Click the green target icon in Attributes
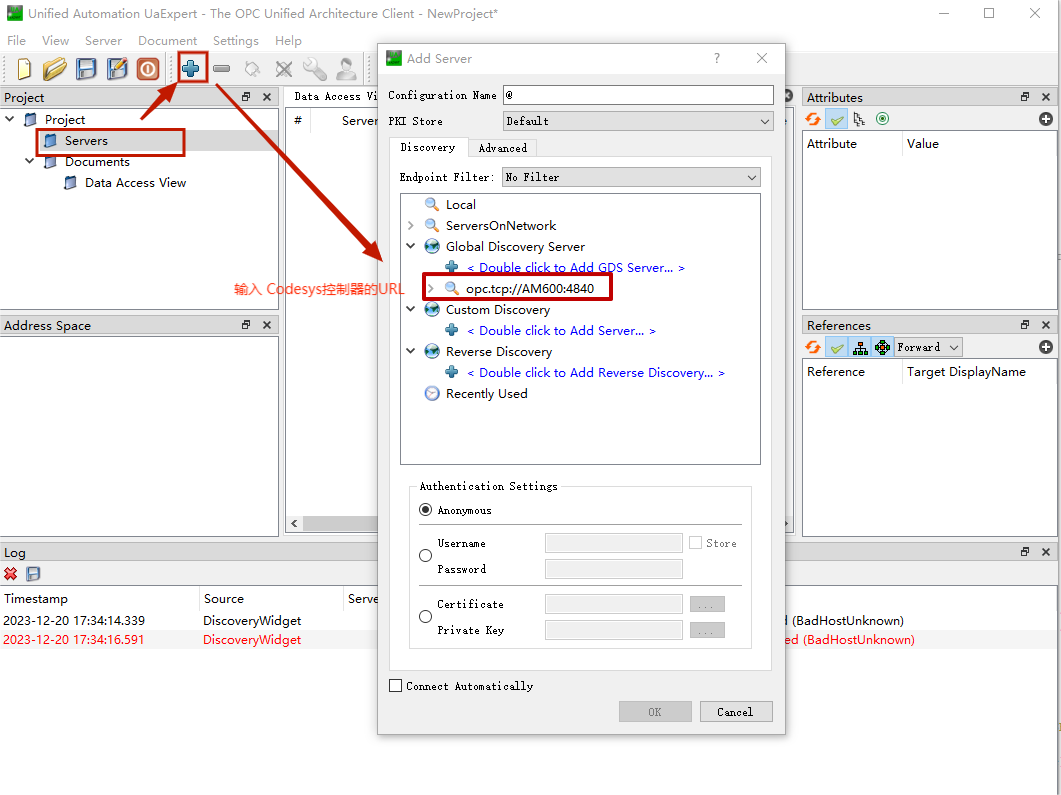The height and width of the screenshot is (795, 1061). 882,119
